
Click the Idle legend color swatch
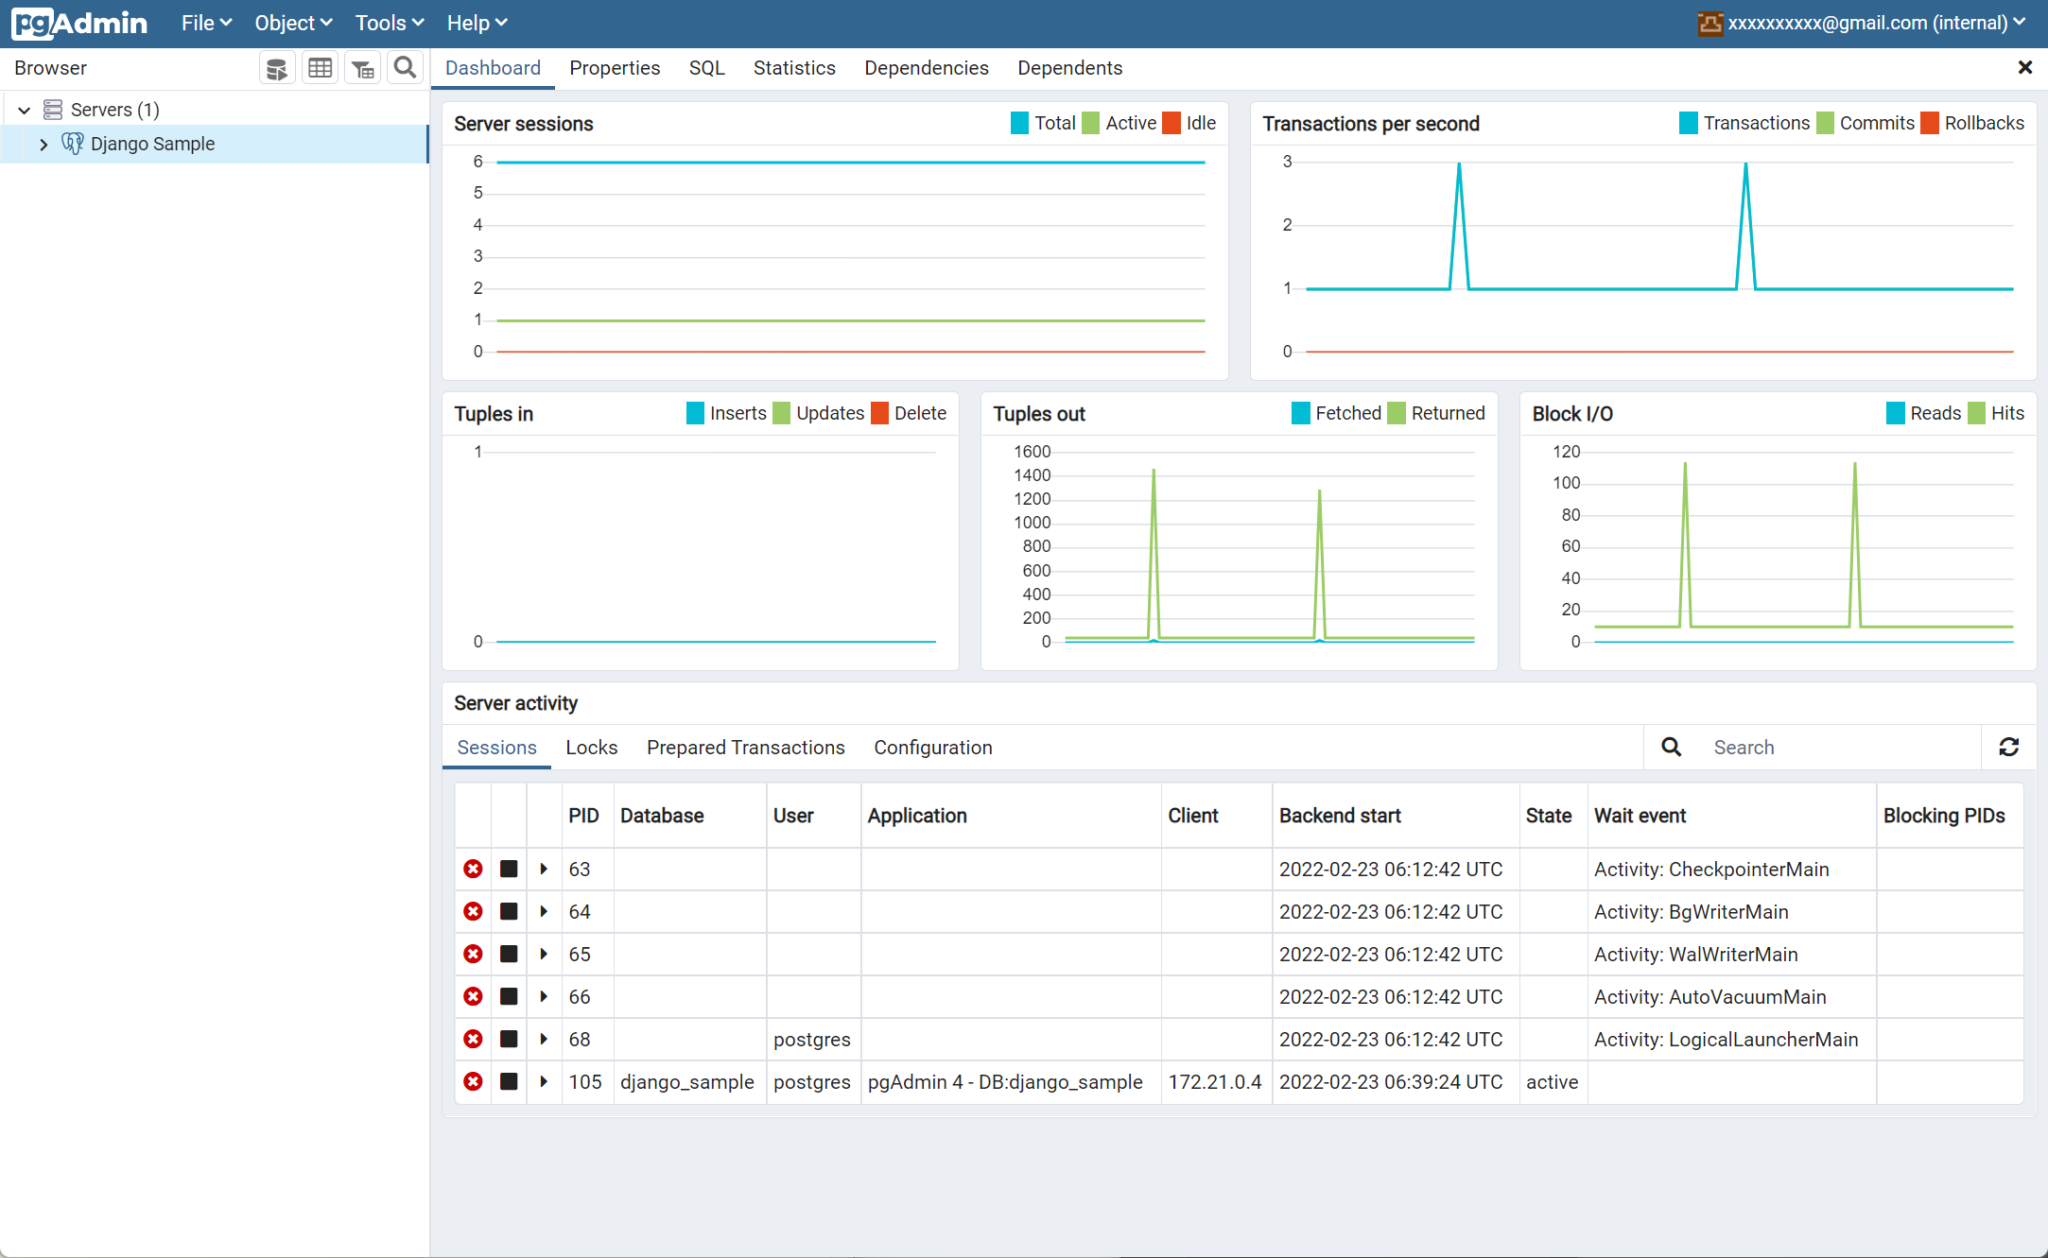coord(1172,123)
